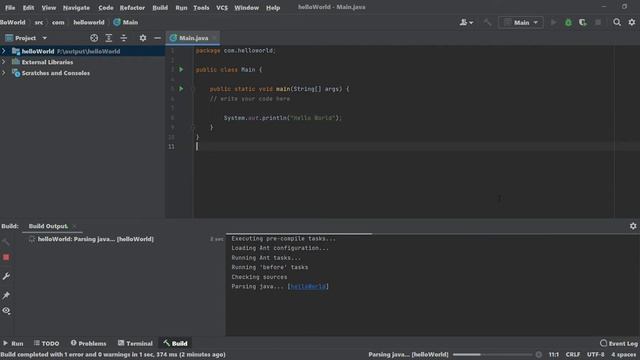The height and width of the screenshot is (360, 640).
Task: Click the CRLF line separator selector
Action: pos(572,355)
